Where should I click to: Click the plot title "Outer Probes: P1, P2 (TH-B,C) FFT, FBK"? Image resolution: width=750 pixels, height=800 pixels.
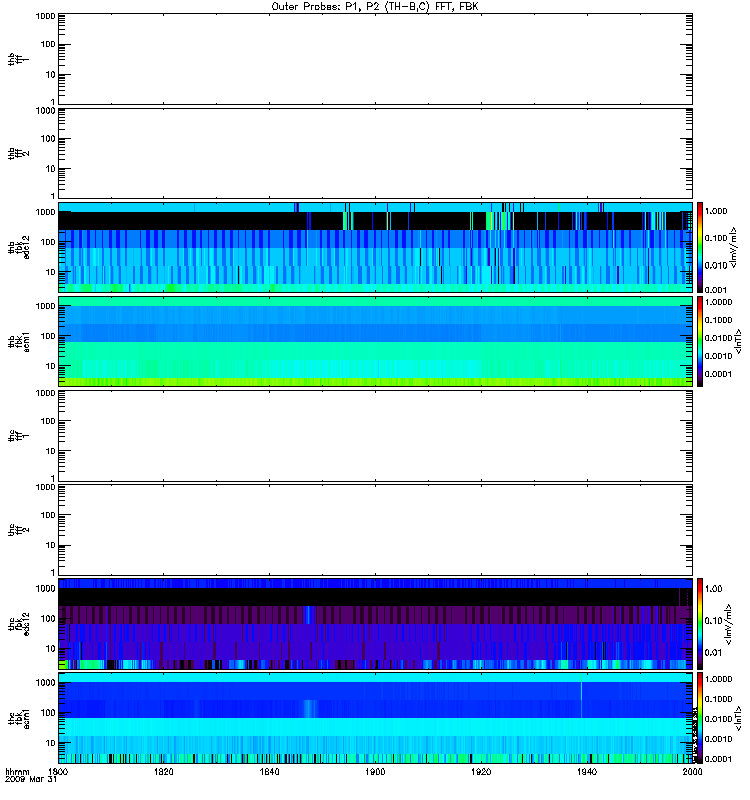[375, 7]
